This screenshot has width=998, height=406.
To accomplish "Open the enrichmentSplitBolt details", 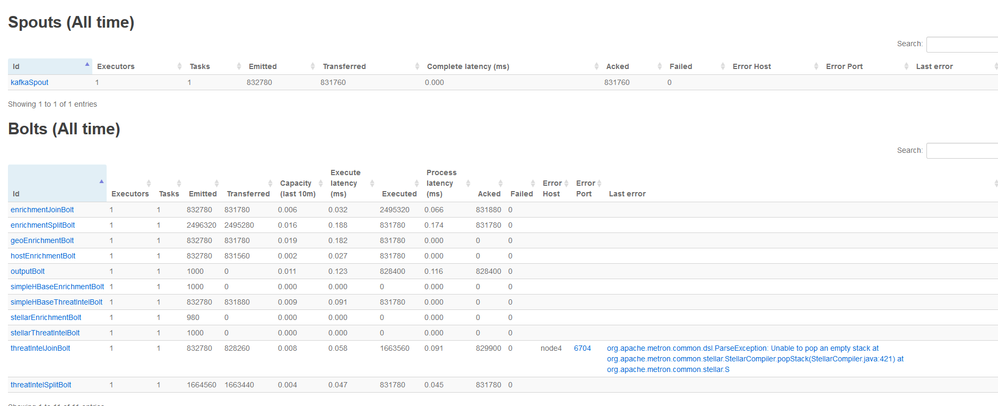I will 43,225.
